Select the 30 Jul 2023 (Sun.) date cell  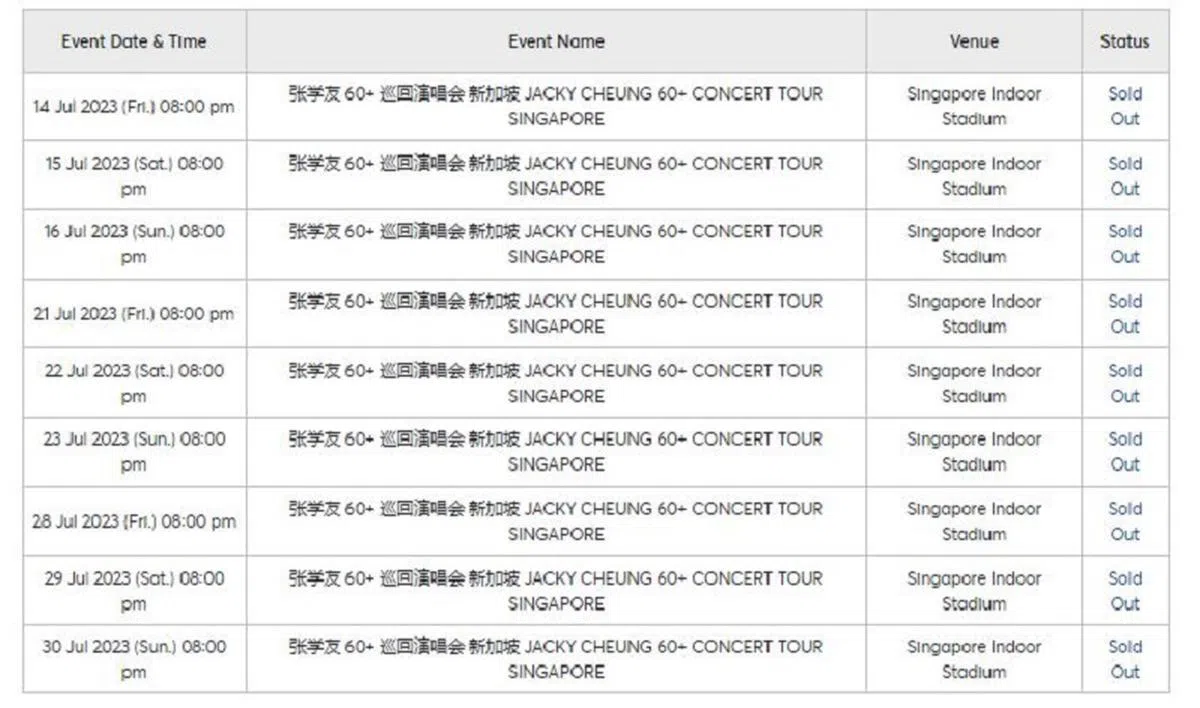coord(134,659)
